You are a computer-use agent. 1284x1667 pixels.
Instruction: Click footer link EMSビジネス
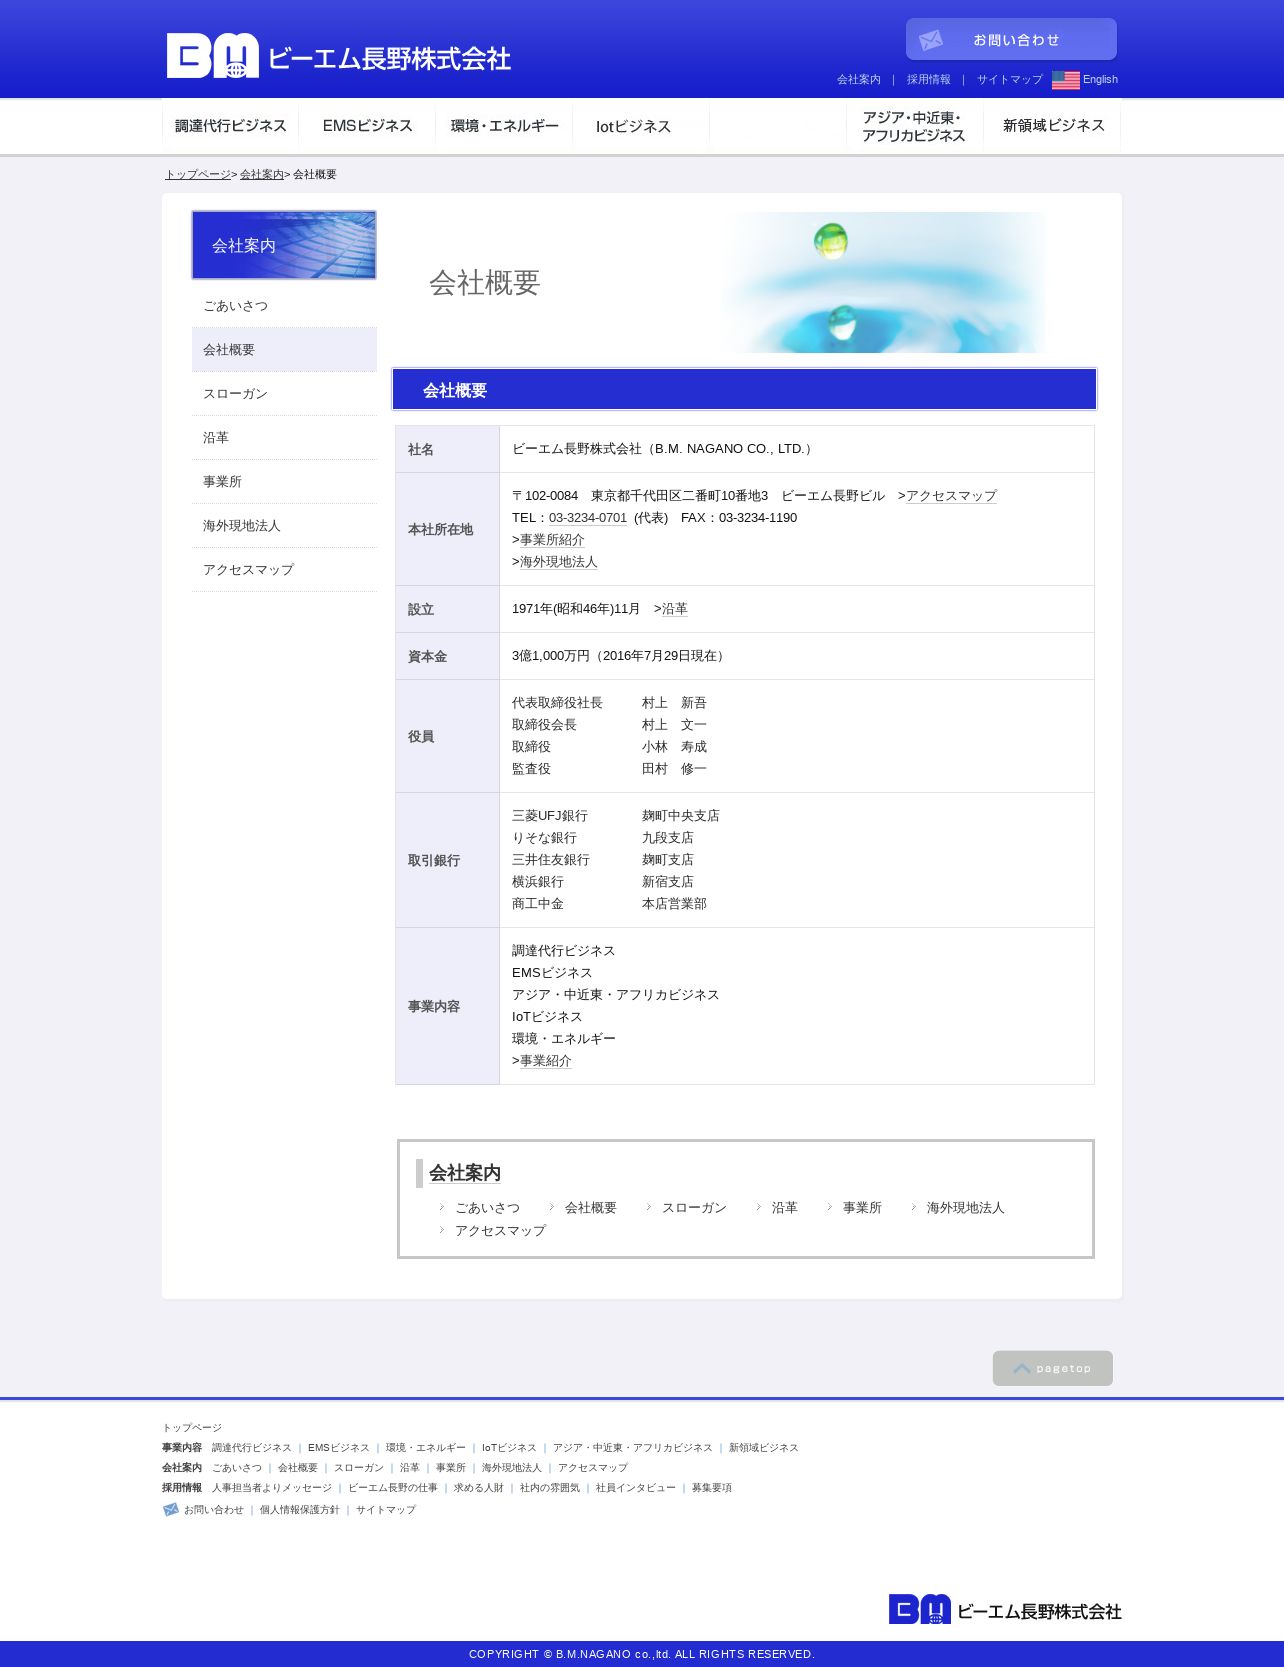339,1448
